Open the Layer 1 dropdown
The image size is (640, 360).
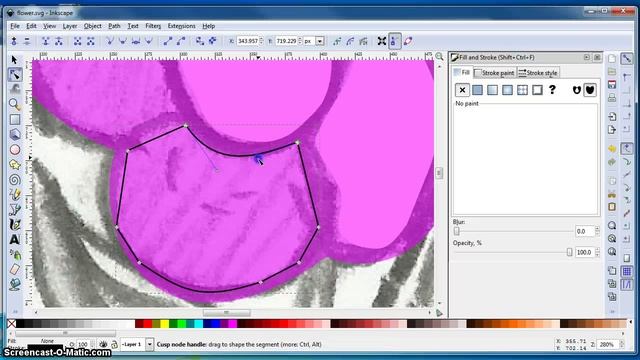pos(149,344)
